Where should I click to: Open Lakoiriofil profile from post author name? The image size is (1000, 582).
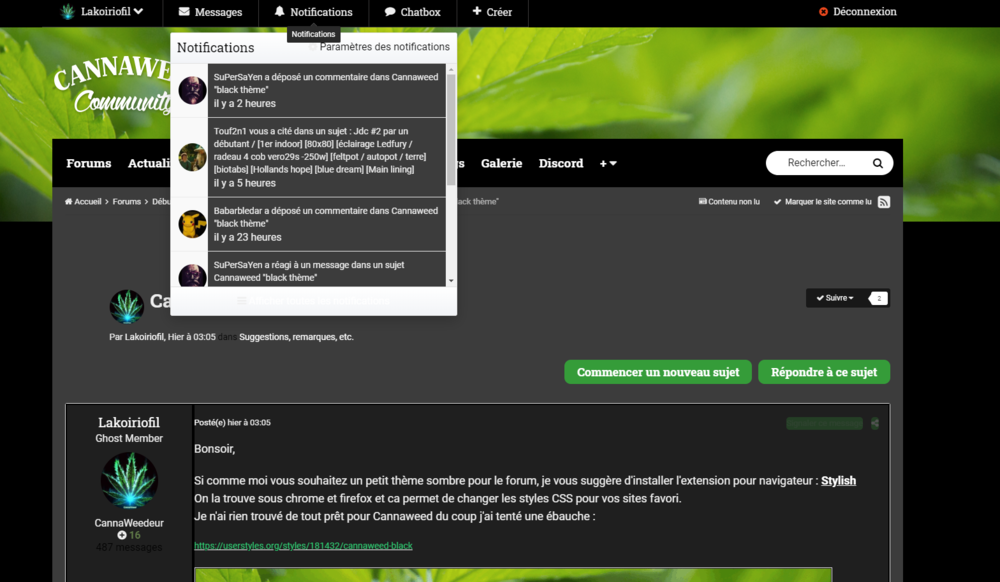coord(129,422)
